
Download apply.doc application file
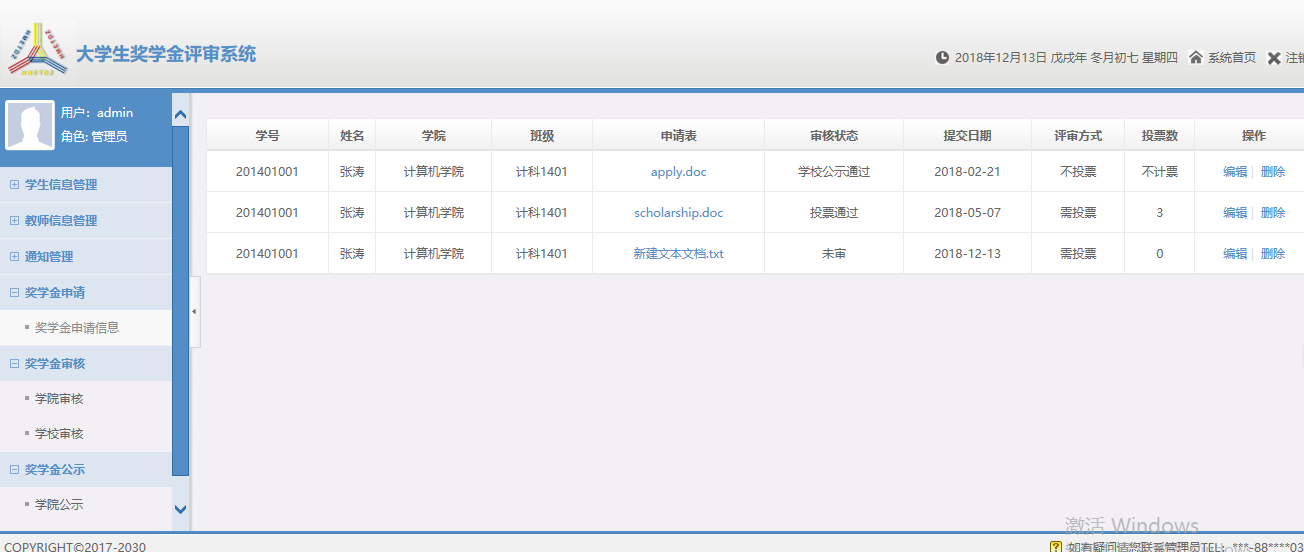678,172
